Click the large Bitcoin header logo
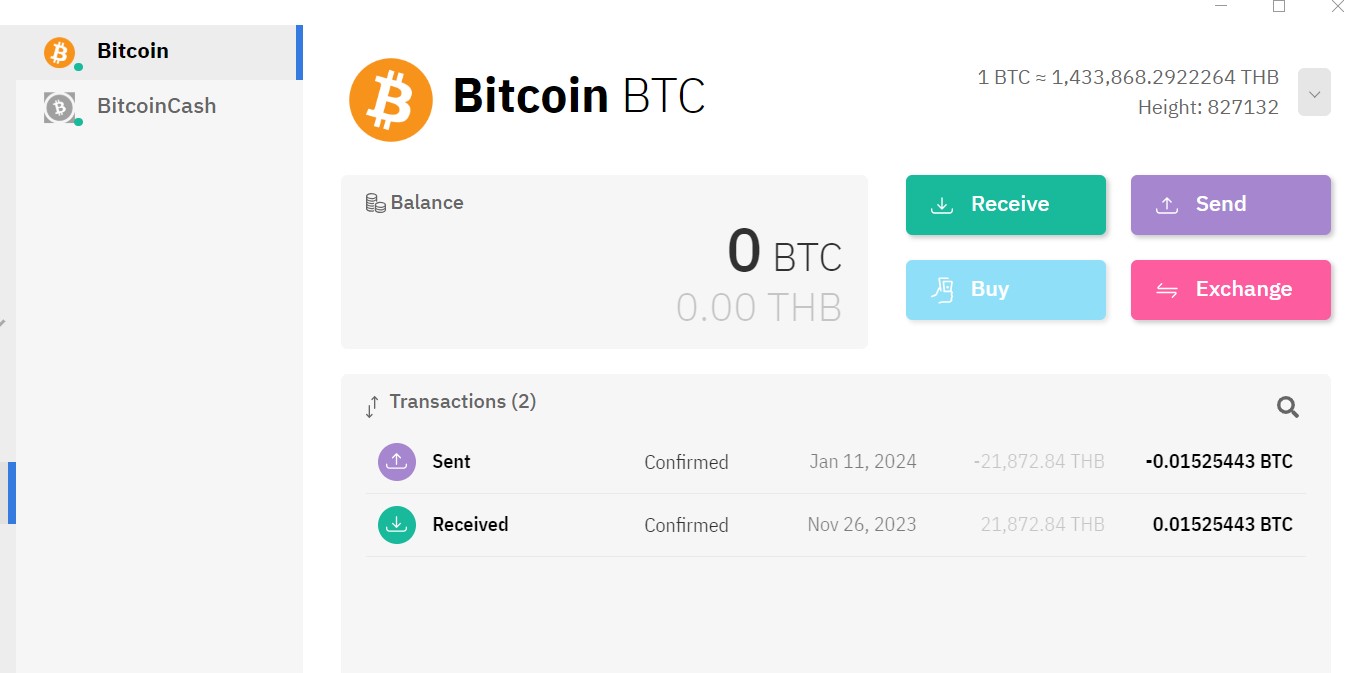Image resolution: width=1351 pixels, height=673 pixels. [391, 99]
